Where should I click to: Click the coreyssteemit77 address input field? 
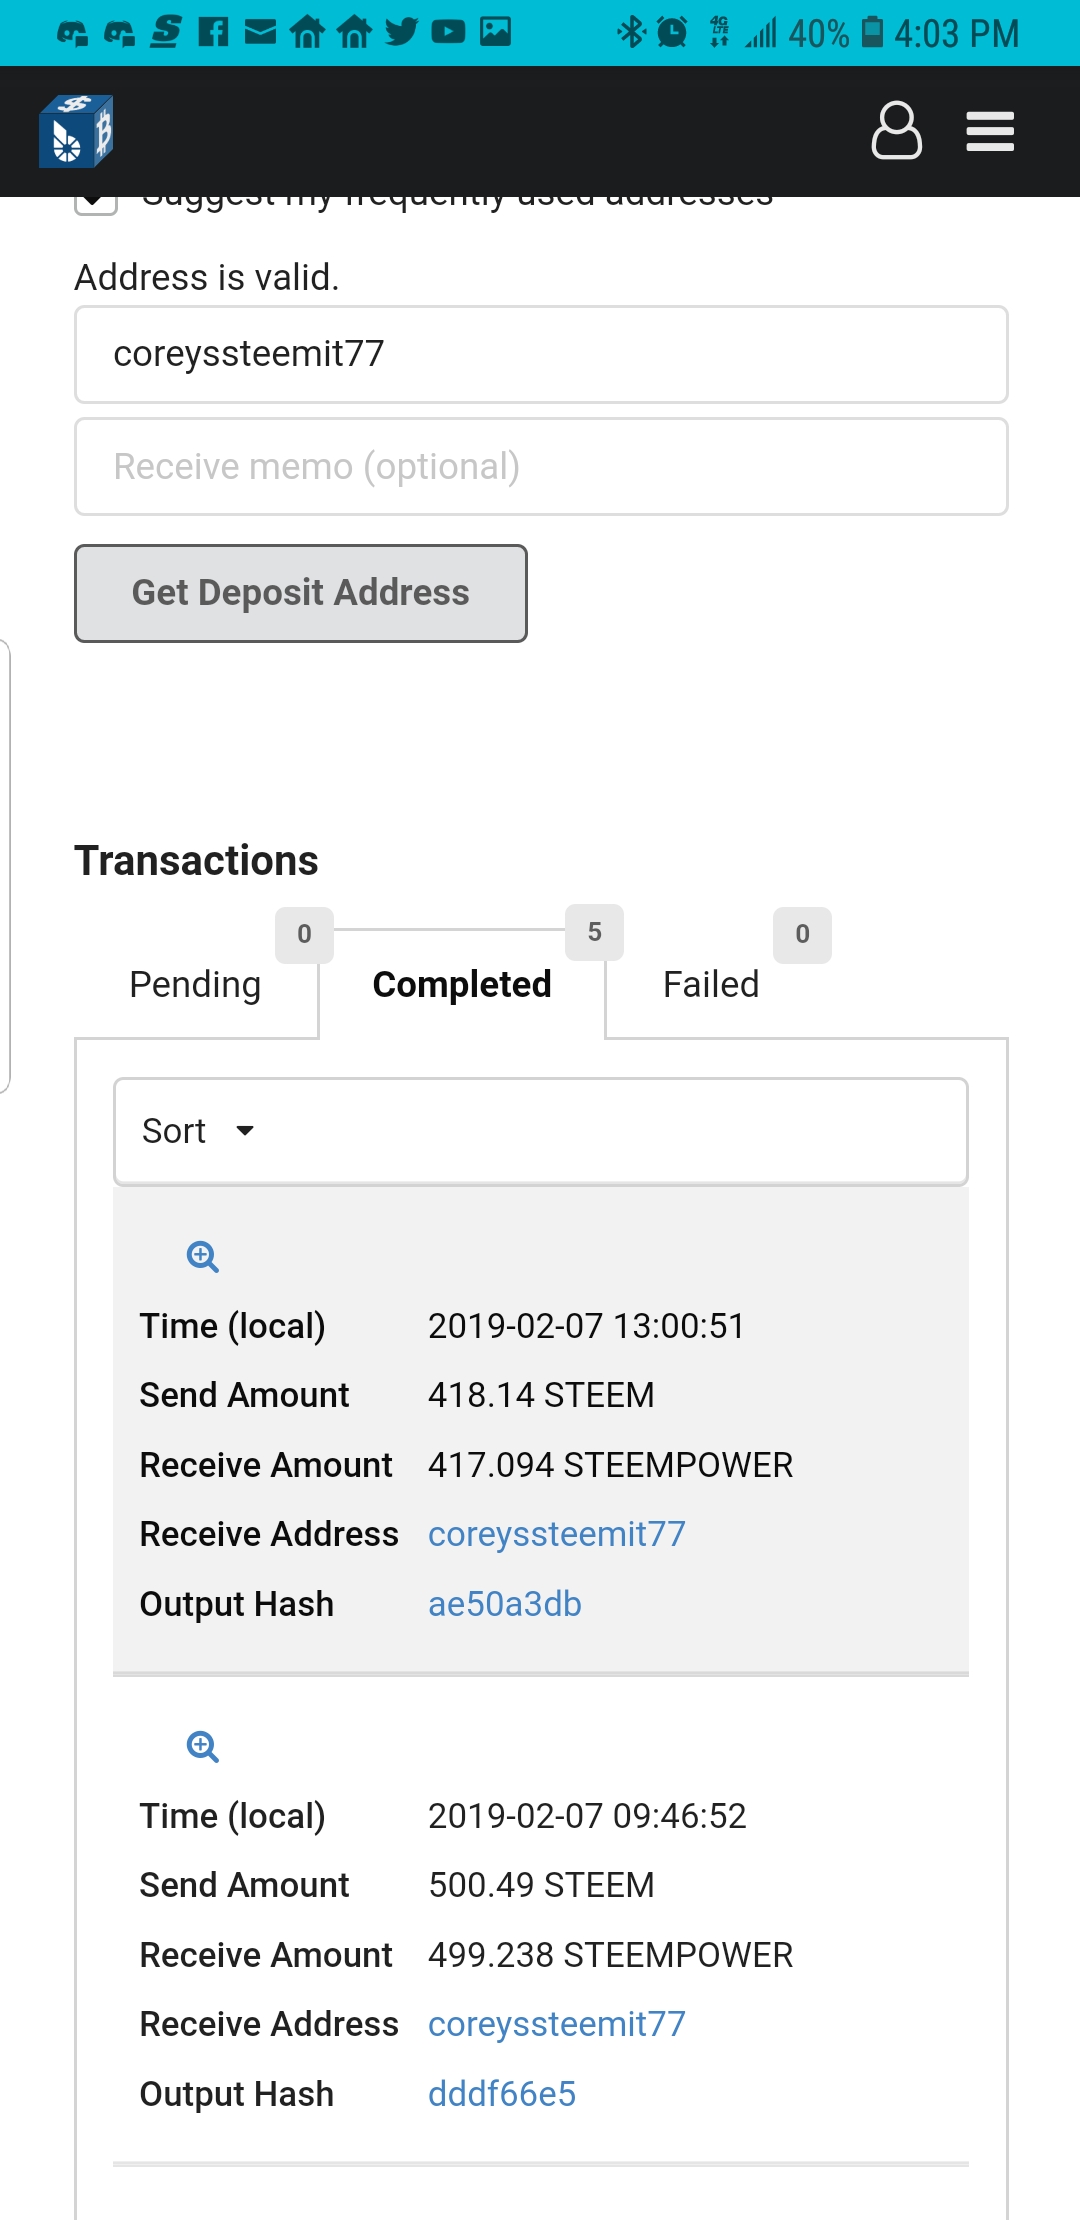[541, 354]
